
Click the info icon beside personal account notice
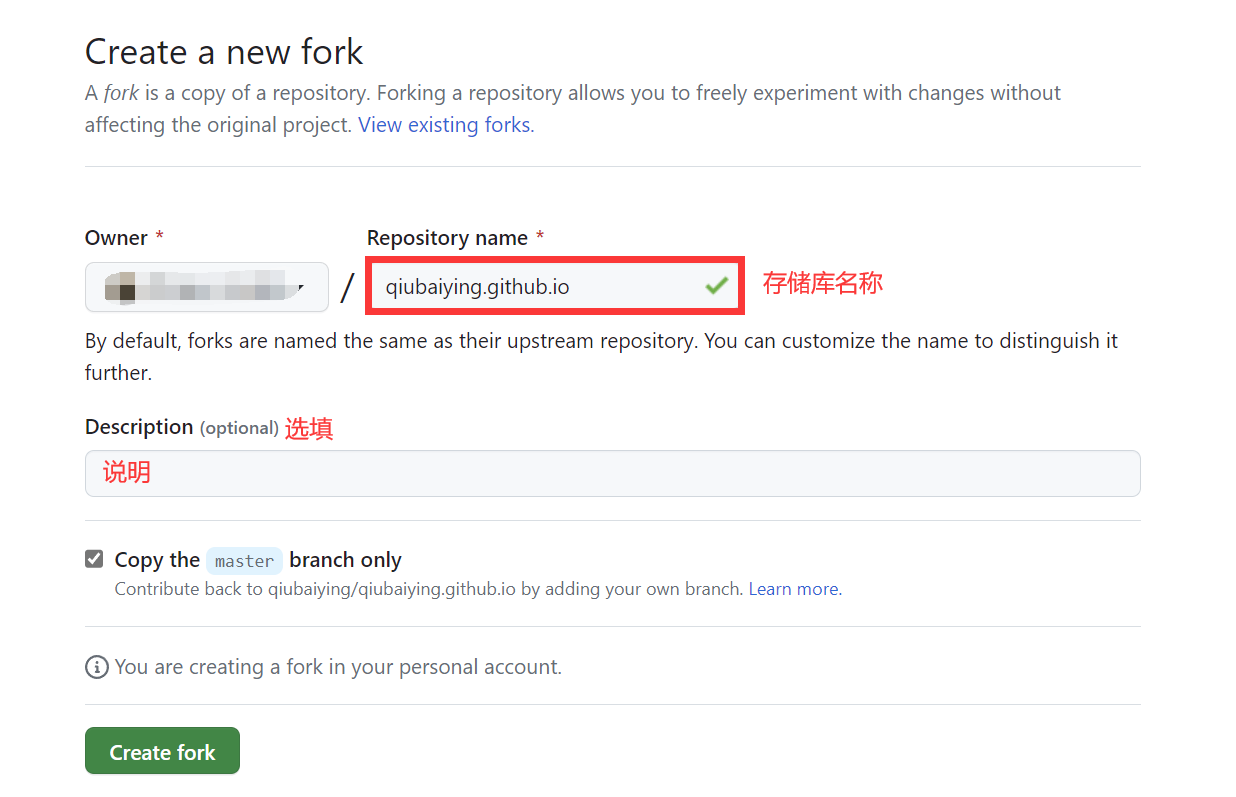[97, 667]
